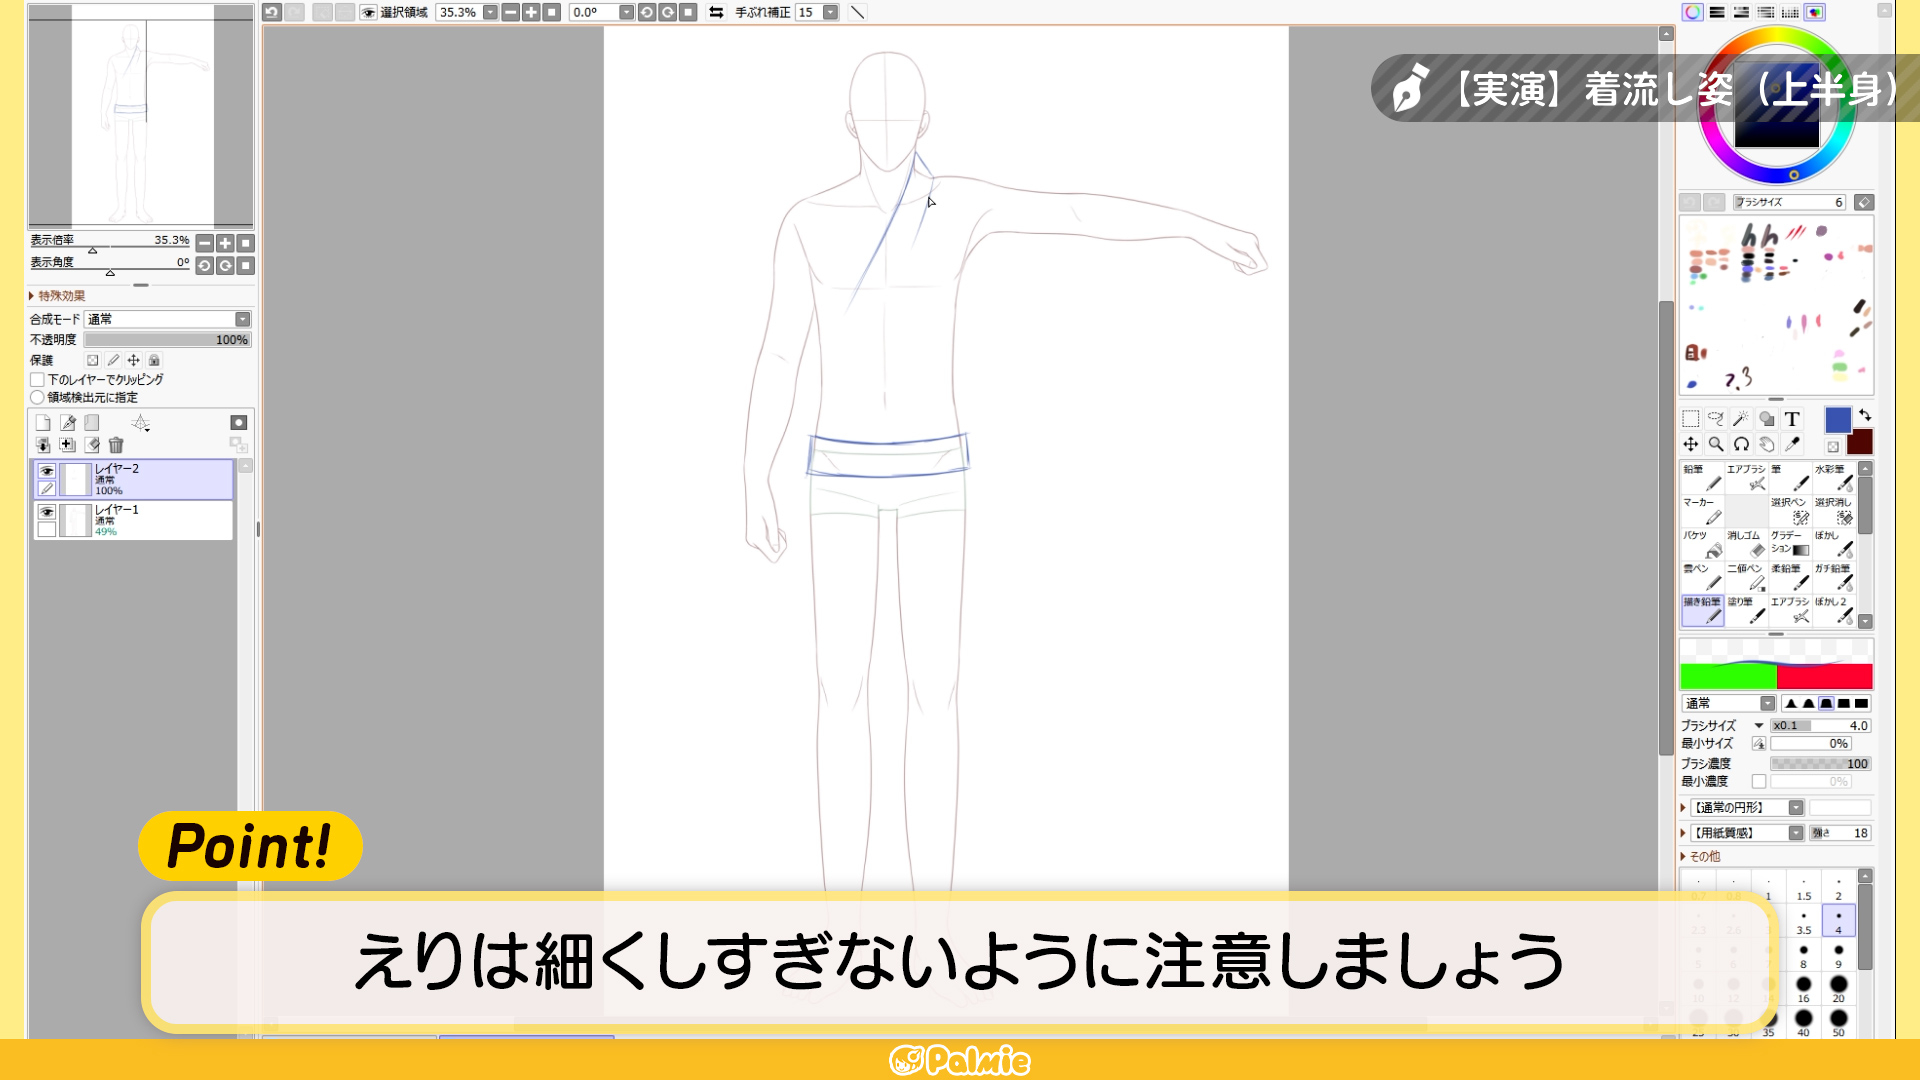Toggle layer lock protection icon
Viewport: 1920px width, 1080px height.
point(154,360)
